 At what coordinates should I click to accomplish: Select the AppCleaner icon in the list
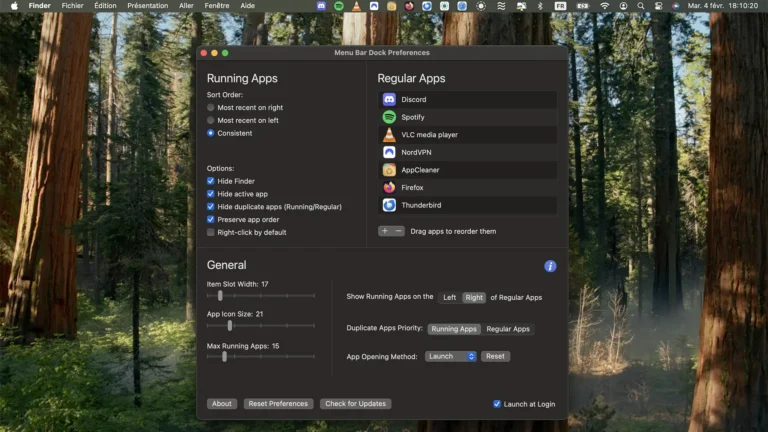click(x=389, y=170)
